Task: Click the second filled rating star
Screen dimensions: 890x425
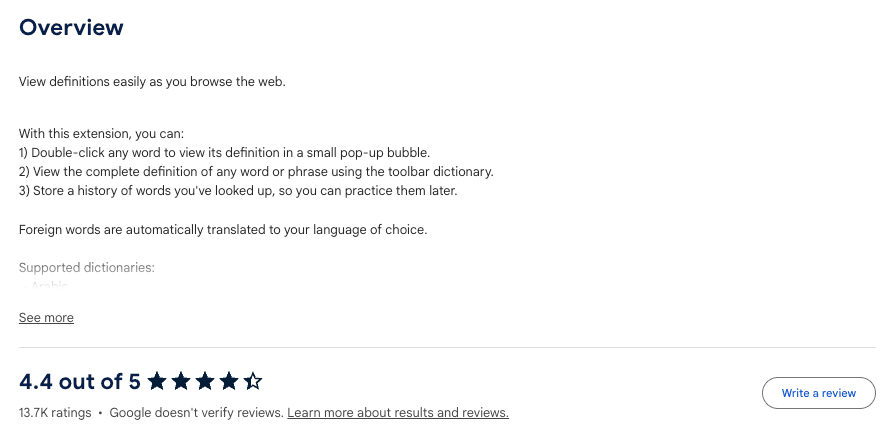Action: (x=181, y=381)
